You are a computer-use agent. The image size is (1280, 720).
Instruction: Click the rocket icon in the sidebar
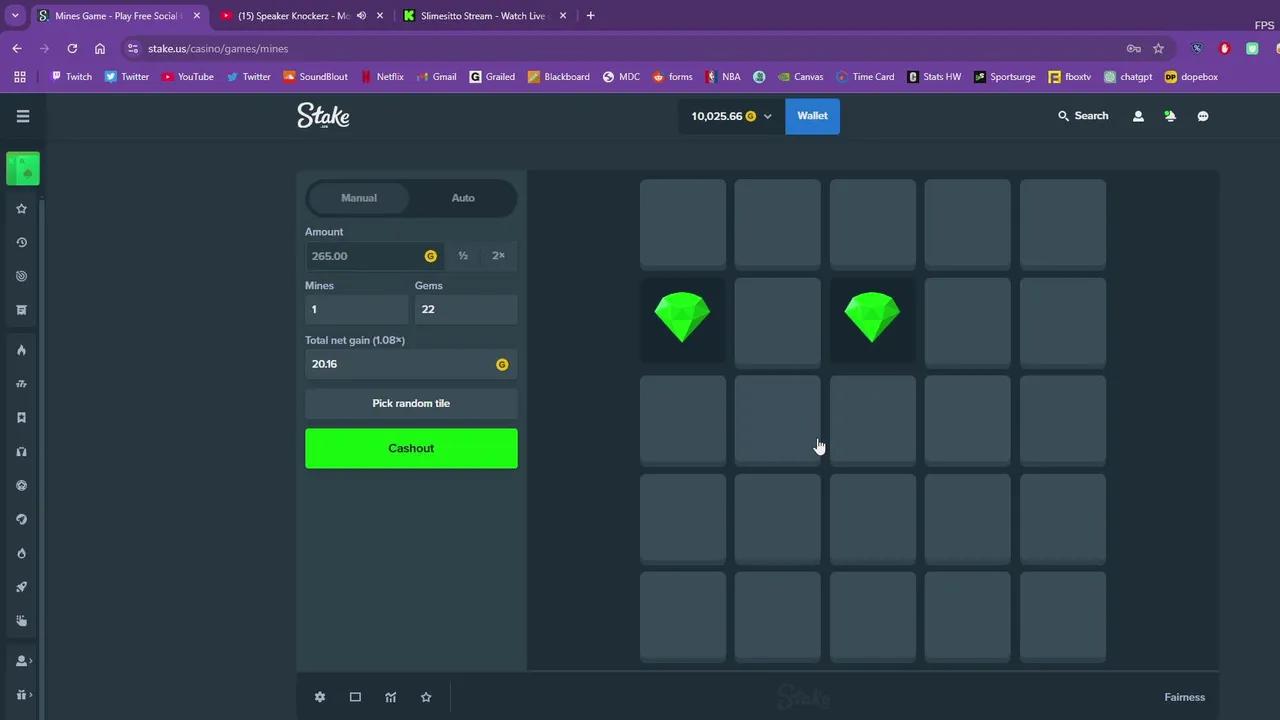pyautogui.click(x=21, y=587)
